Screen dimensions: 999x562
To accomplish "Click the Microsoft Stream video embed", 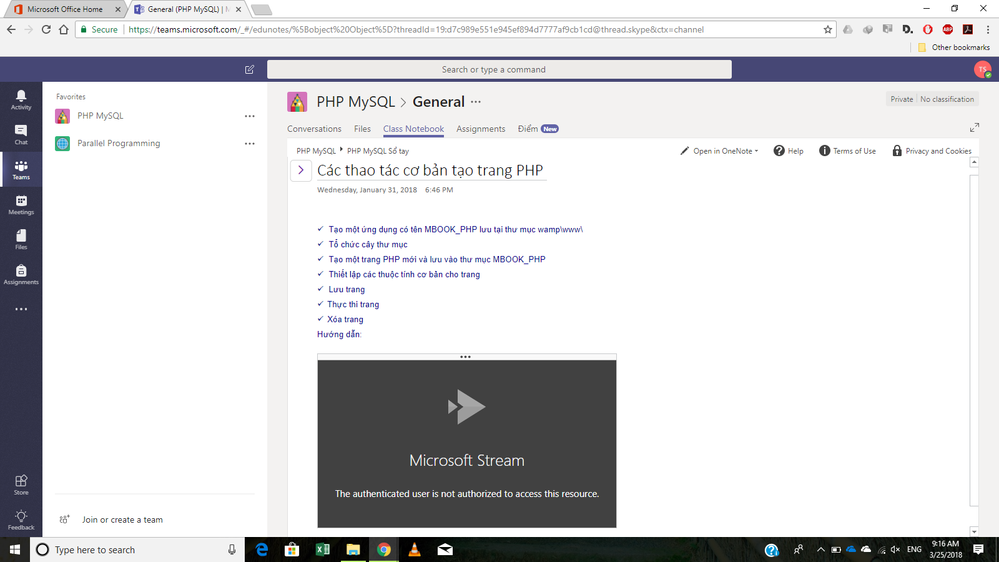I will click(466, 443).
